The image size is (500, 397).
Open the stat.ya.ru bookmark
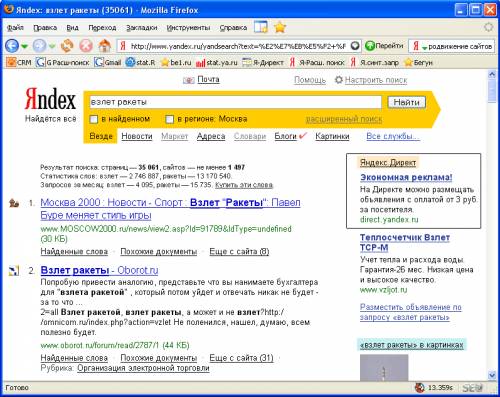point(217,62)
